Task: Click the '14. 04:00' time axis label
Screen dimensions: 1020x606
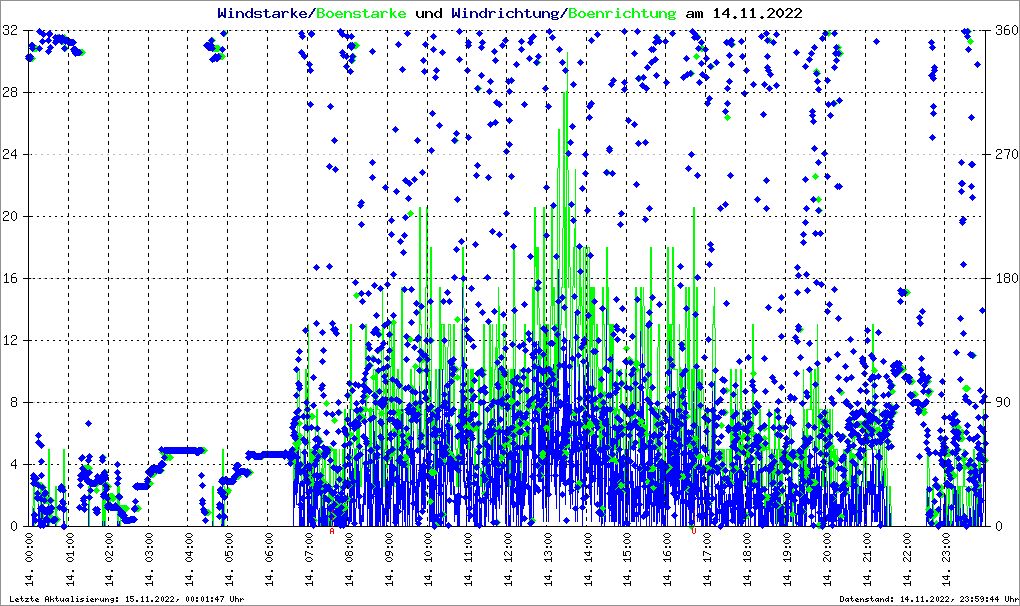Action: (189, 559)
